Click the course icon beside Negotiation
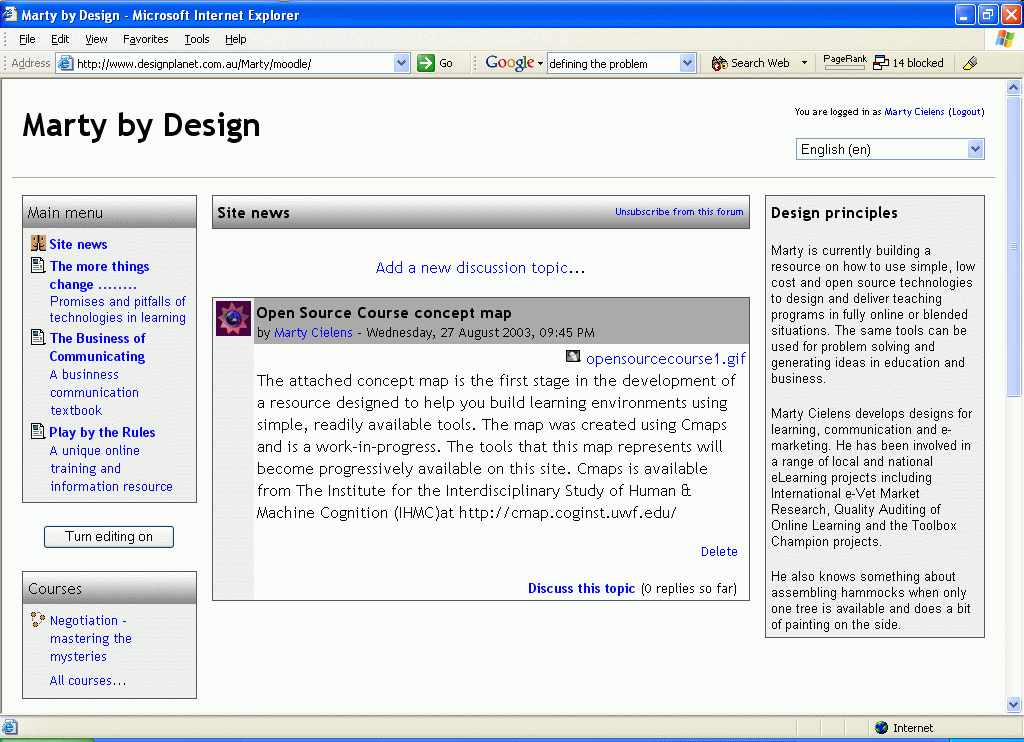Screen dimensions: 1024x742 38,620
